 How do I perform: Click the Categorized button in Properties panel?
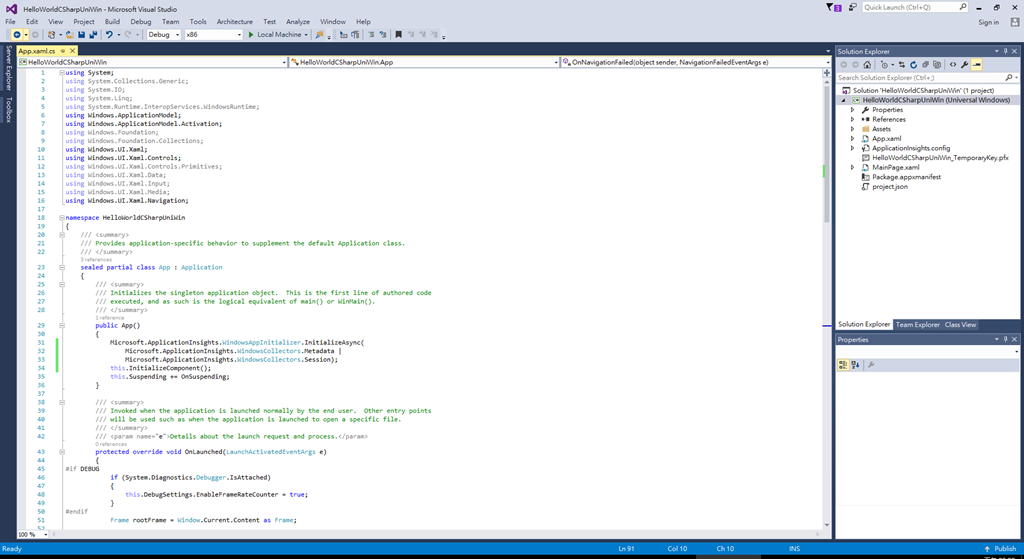pyautogui.click(x=843, y=365)
